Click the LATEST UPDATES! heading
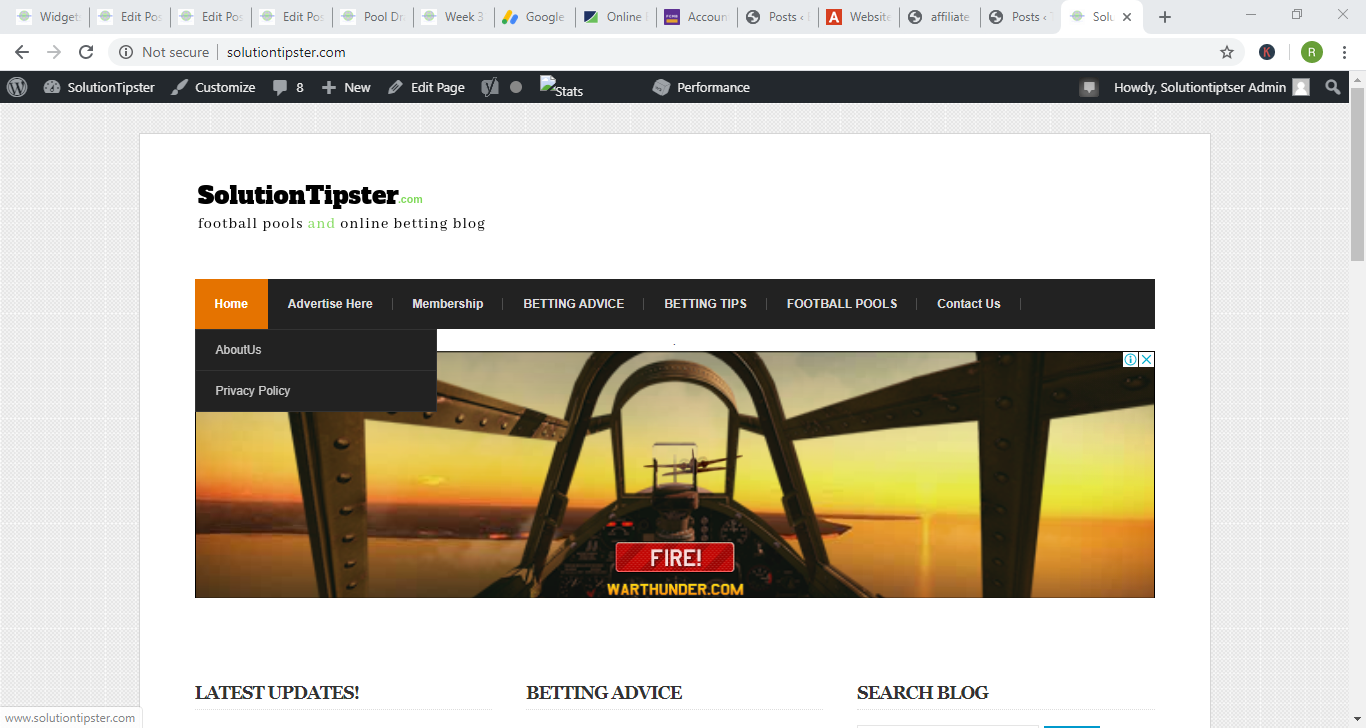Image resolution: width=1366 pixels, height=728 pixels. tap(277, 692)
